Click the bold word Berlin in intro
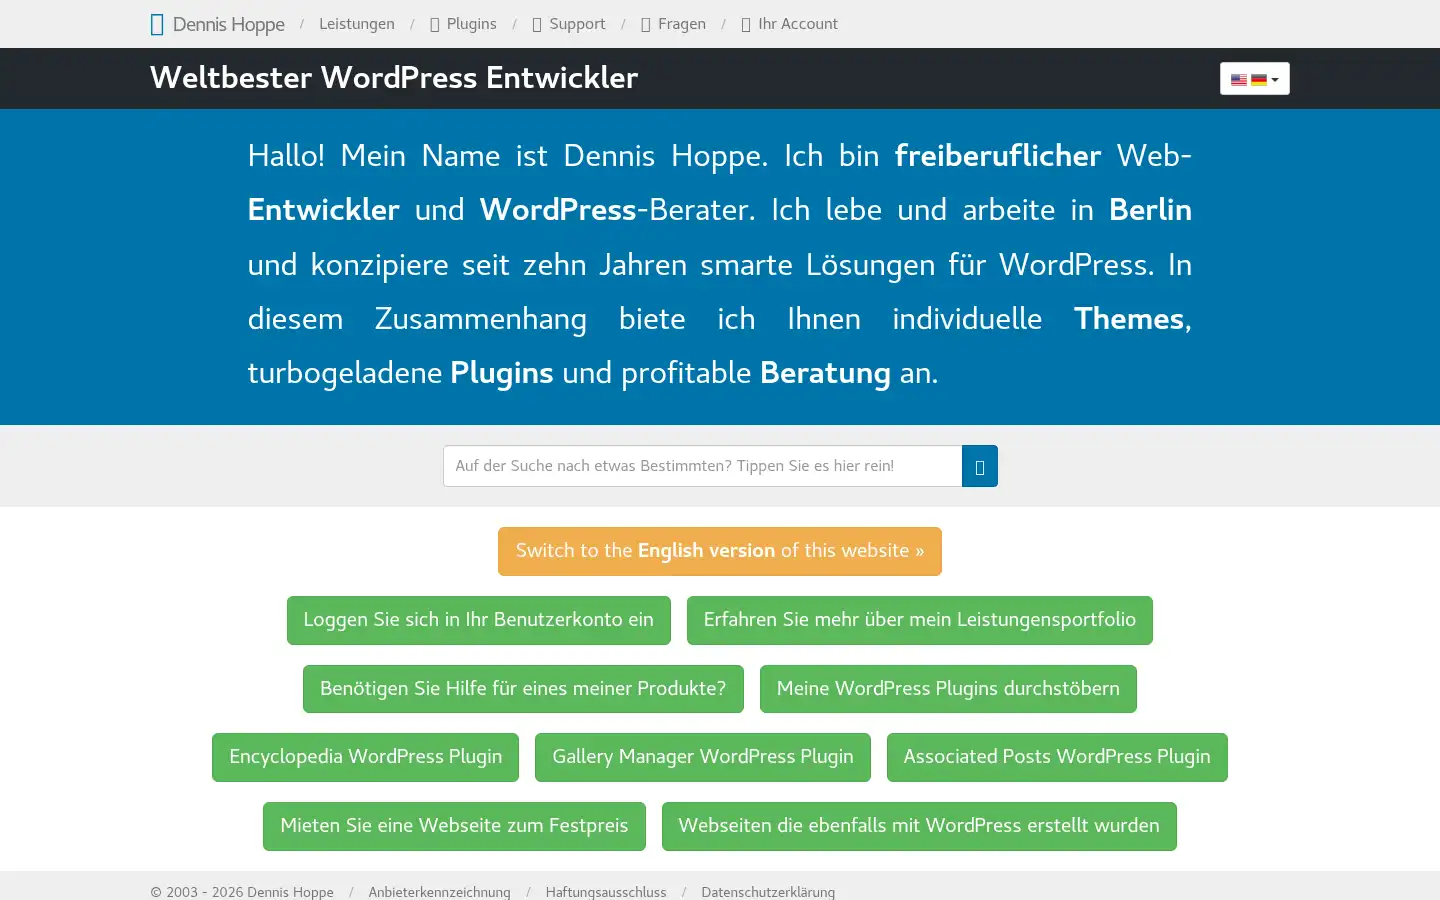1440x900 pixels. [x=1150, y=210]
